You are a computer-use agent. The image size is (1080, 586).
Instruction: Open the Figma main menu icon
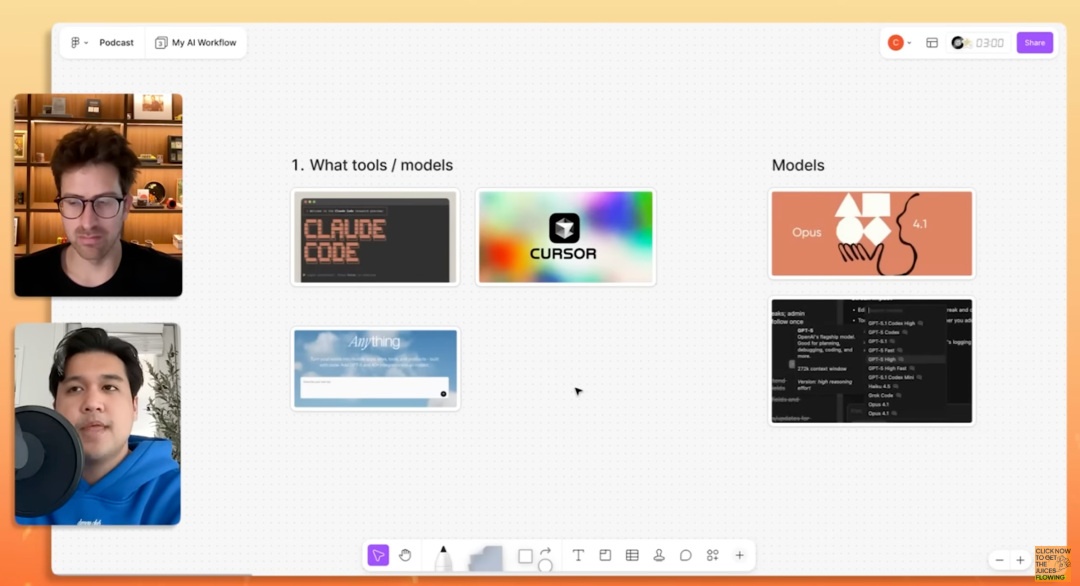[75, 43]
